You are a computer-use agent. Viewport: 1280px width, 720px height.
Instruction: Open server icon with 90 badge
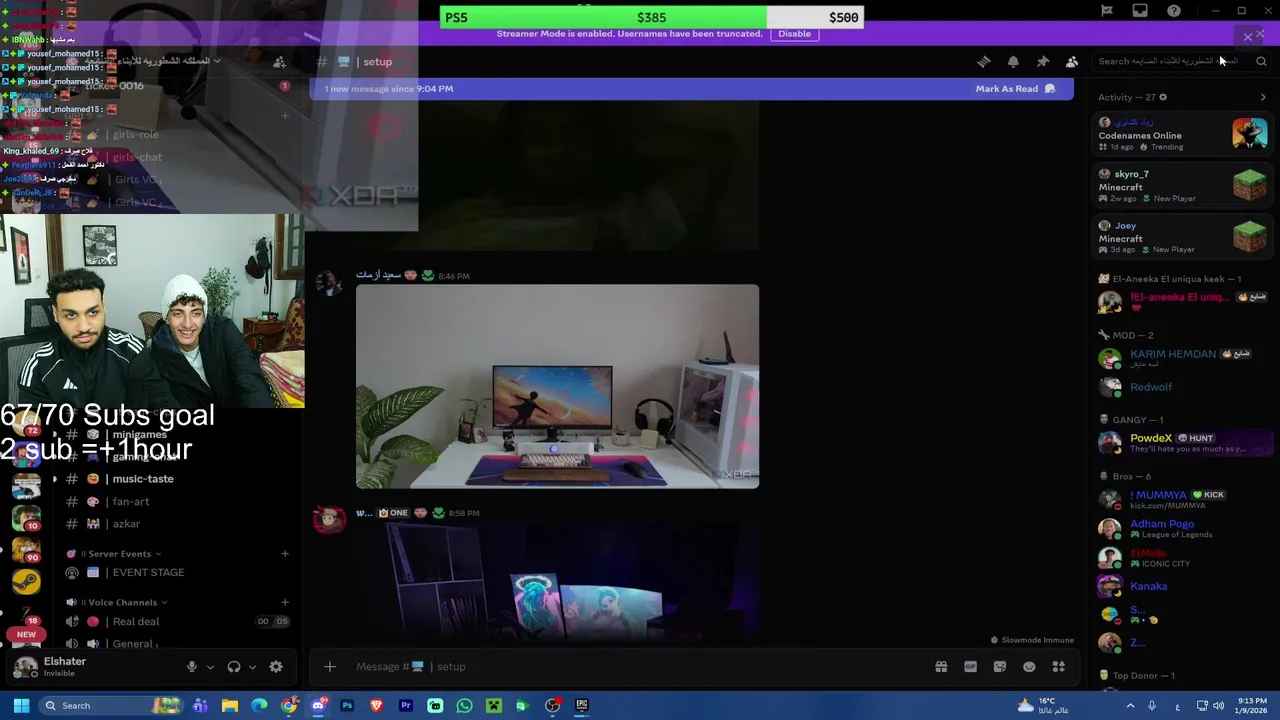[26, 549]
